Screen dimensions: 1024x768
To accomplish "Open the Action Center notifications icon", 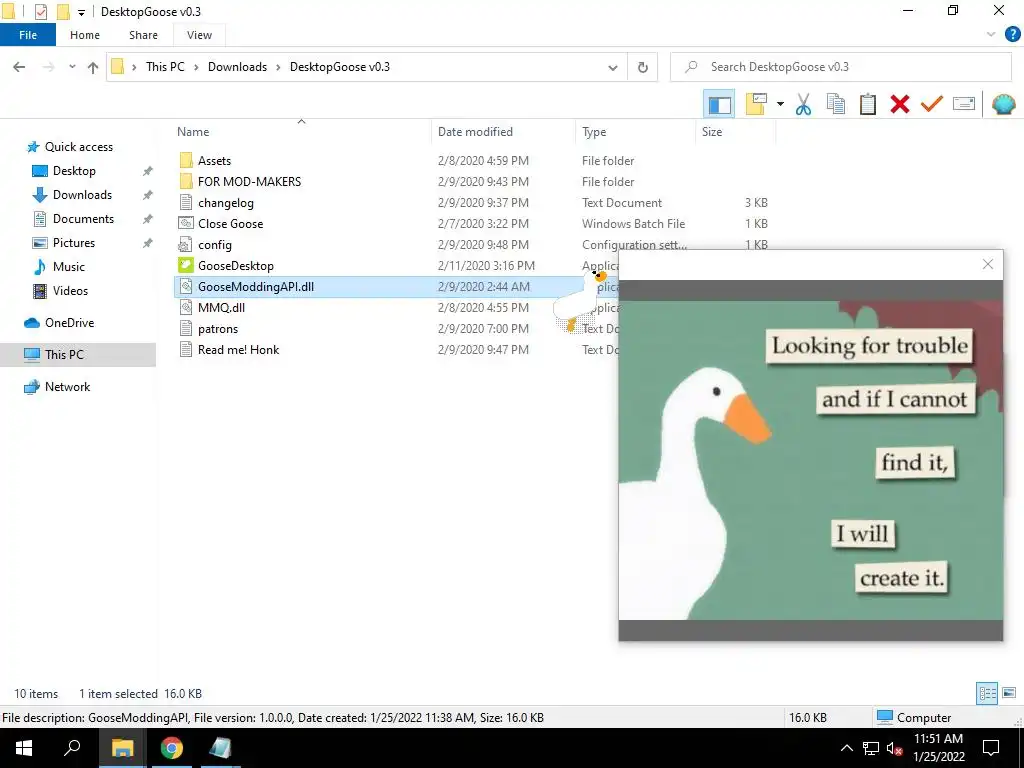I will click(x=991, y=748).
